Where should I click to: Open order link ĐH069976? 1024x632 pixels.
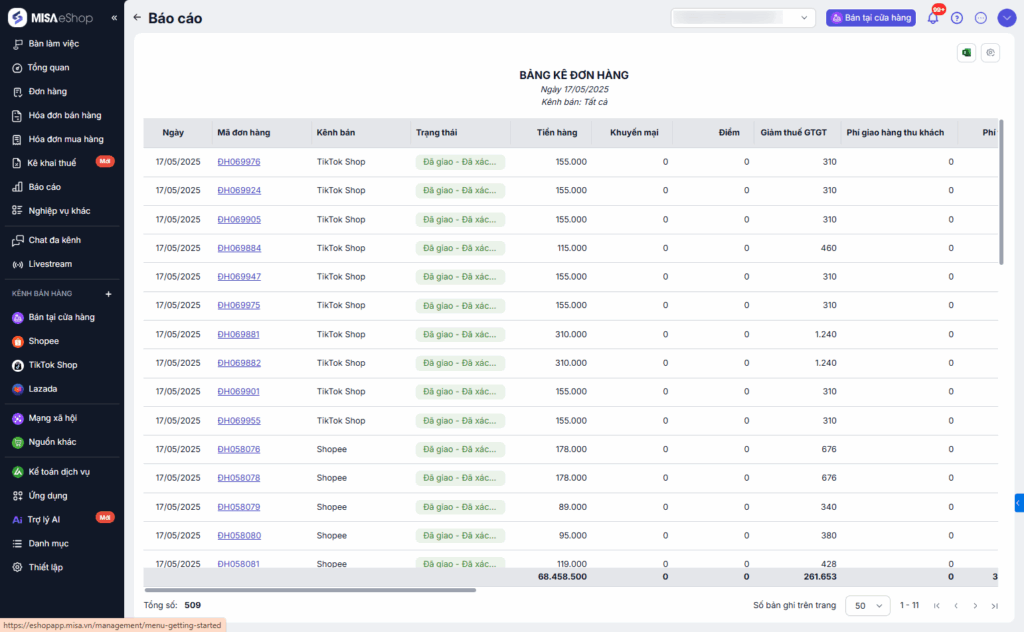239,162
